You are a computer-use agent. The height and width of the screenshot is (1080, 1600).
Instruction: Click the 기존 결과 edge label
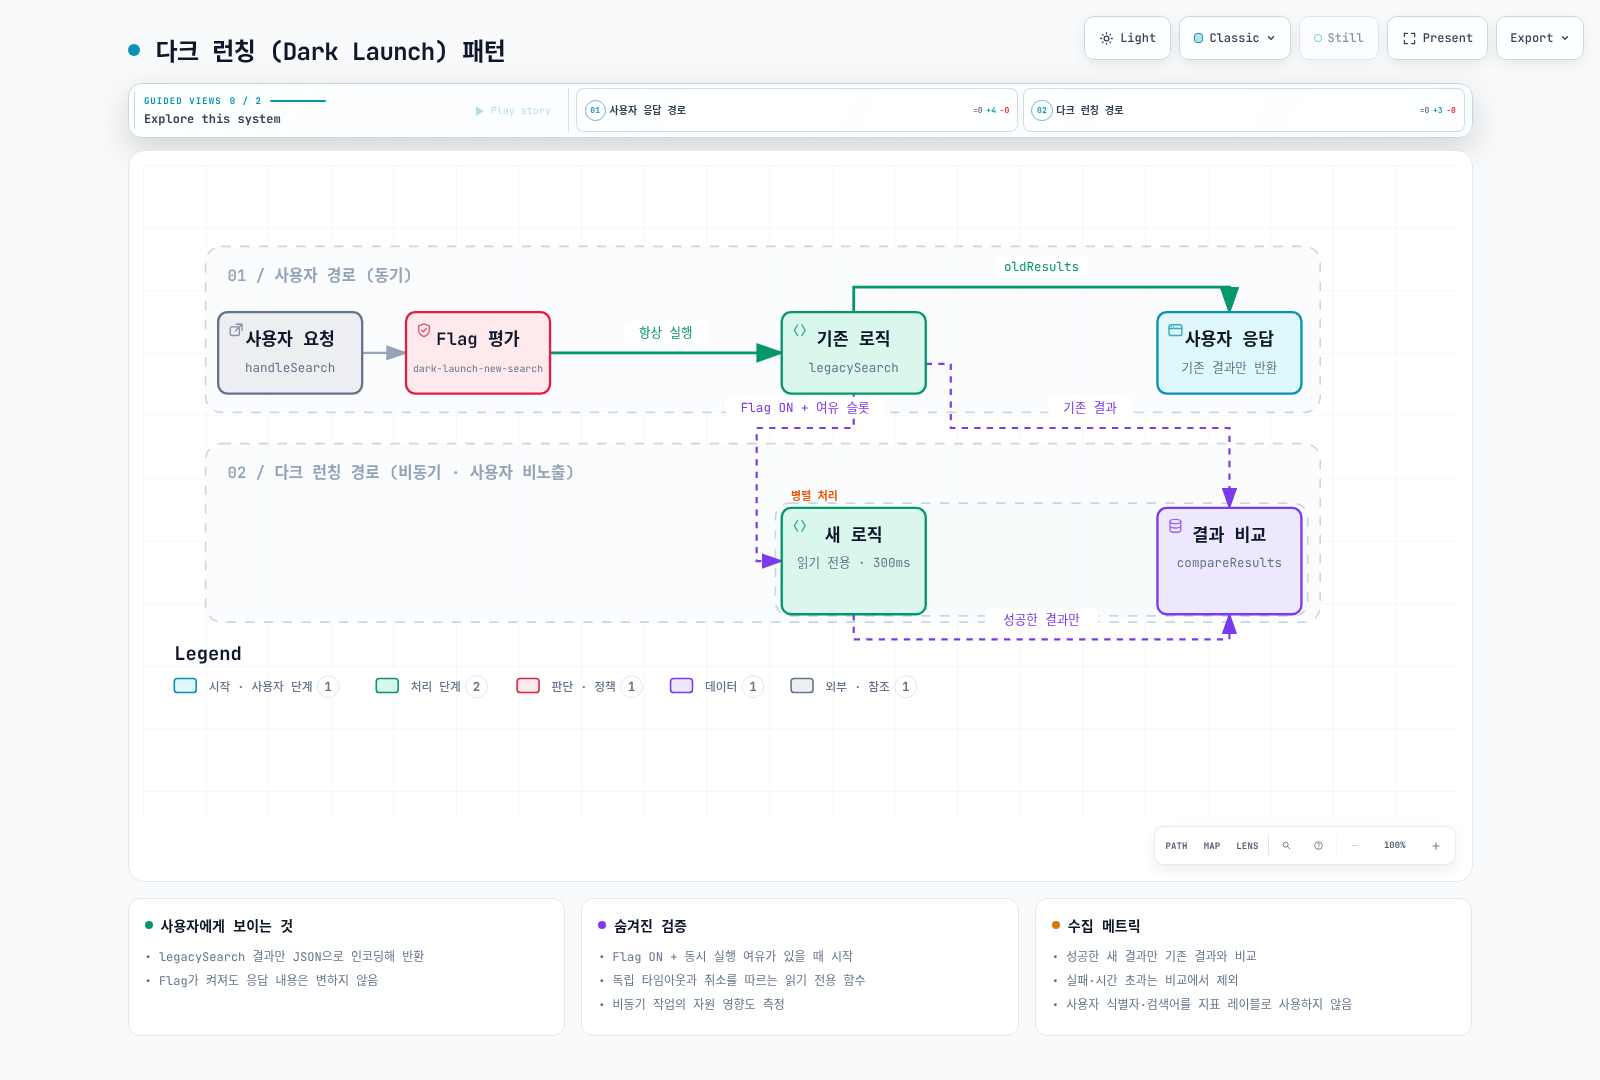coord(1090,408)
